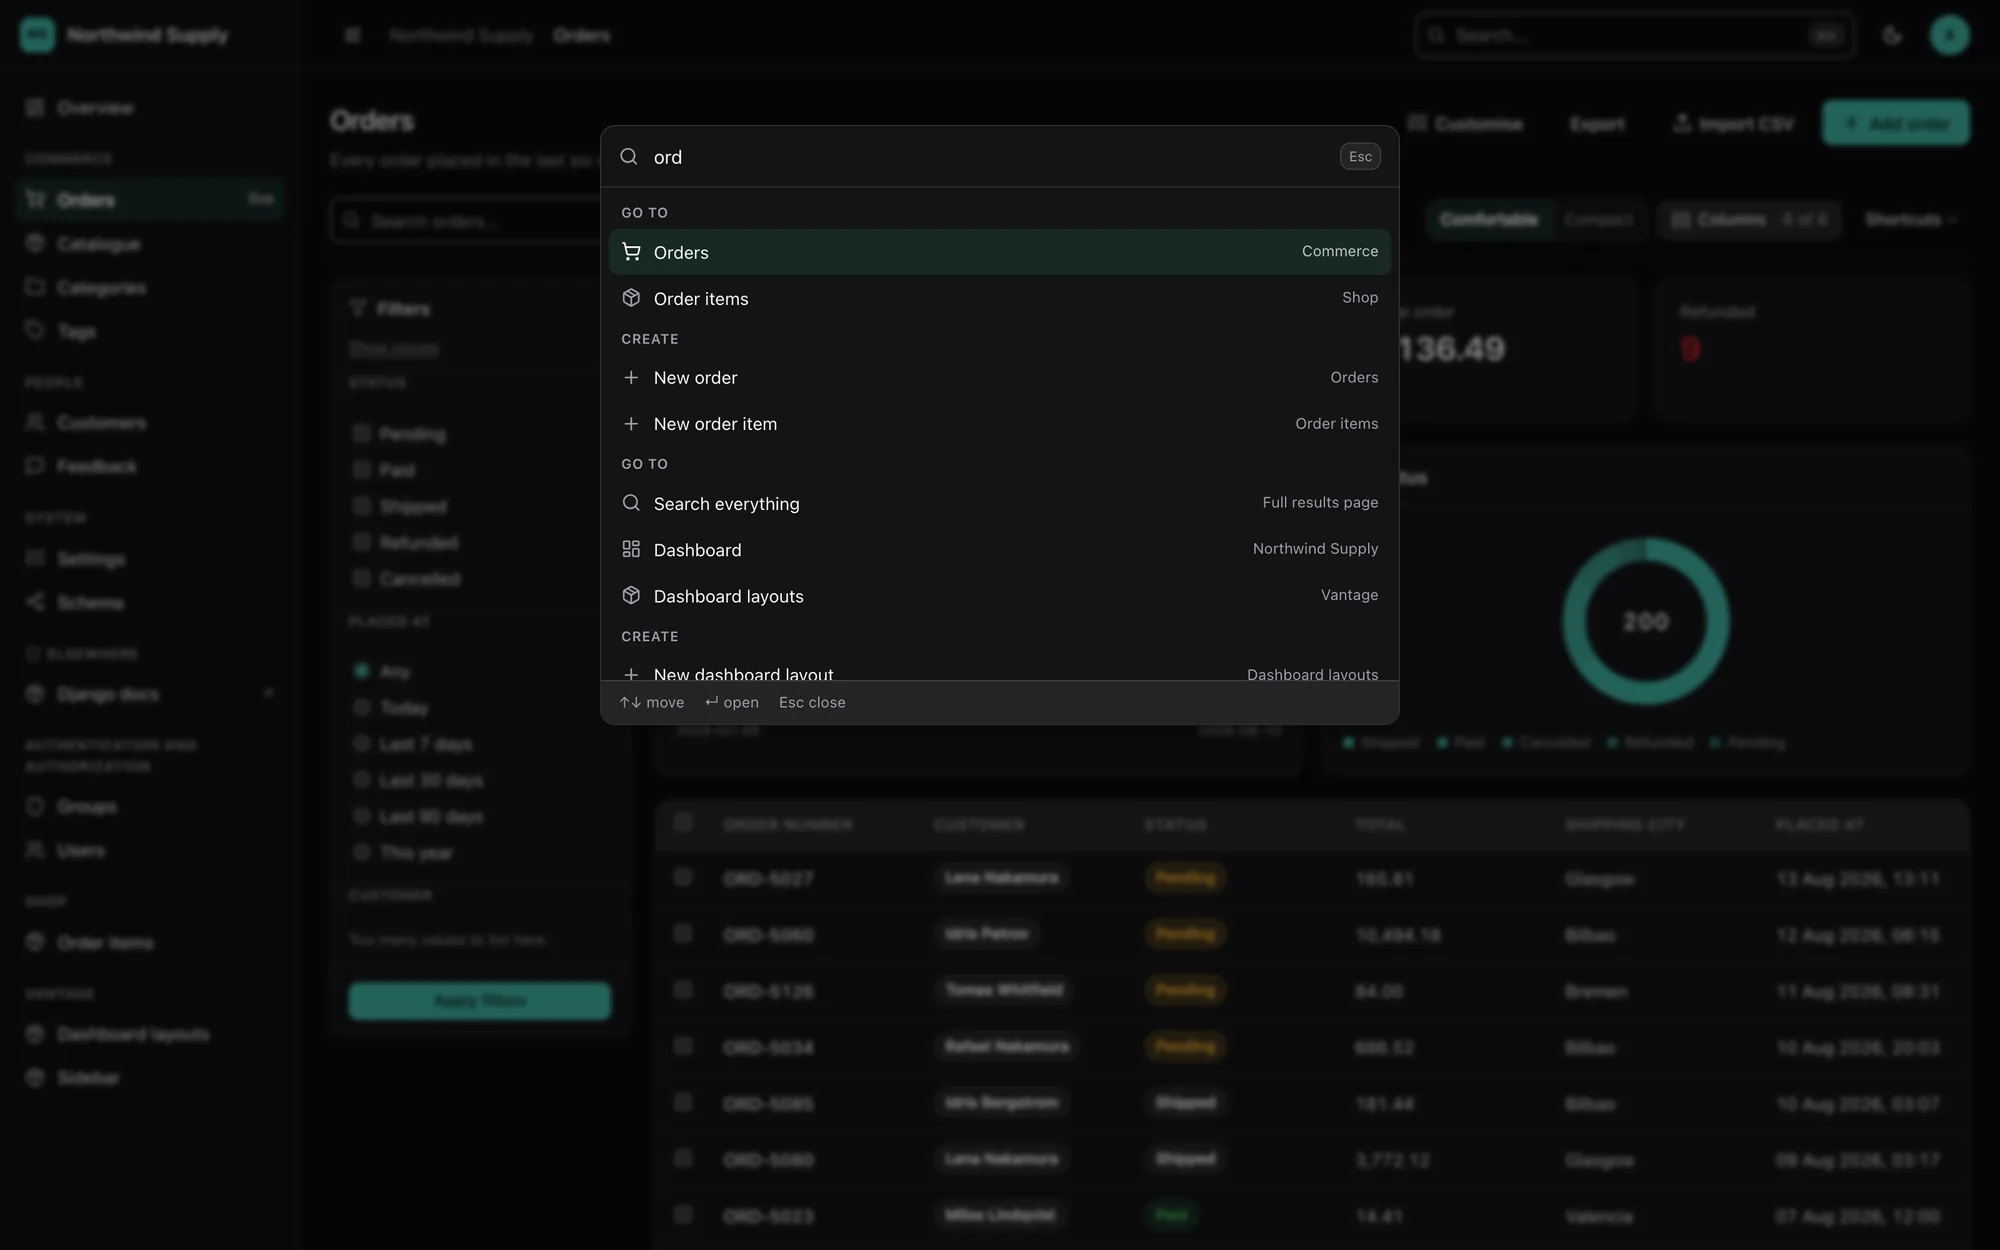Open Catalogue in the sidebar
Screen dimensions: 2000x1250
(x=150, y=244)
